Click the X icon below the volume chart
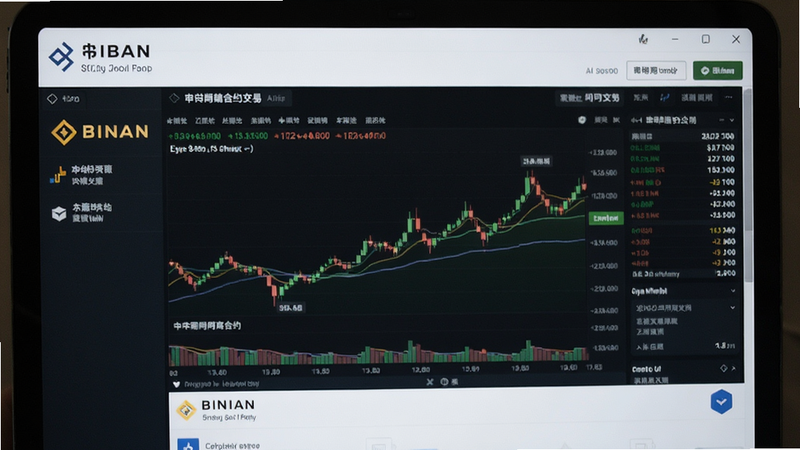This screenshot has width=800, height=450. click(430, 382)
